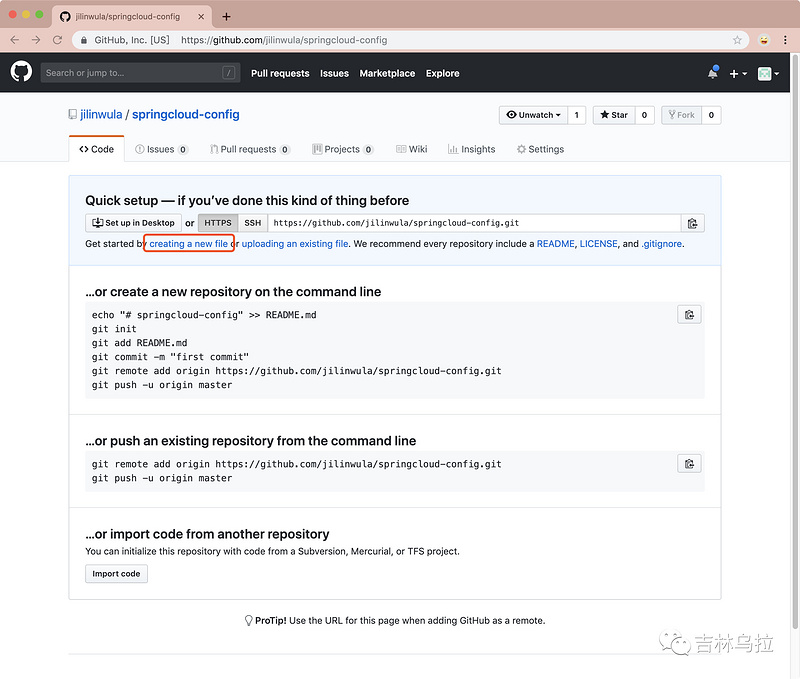Open Marketplace in the top navigation
Viewport: 800px width, 679px height.
(387, 73)
